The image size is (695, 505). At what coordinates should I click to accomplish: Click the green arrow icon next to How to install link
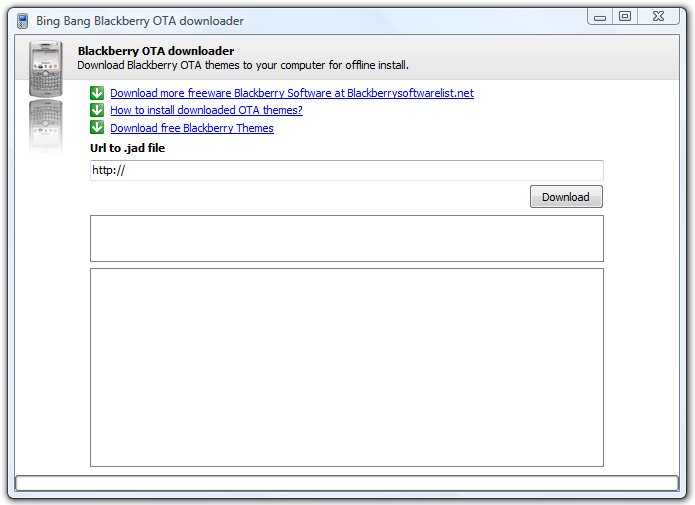[x=97, y=110]
